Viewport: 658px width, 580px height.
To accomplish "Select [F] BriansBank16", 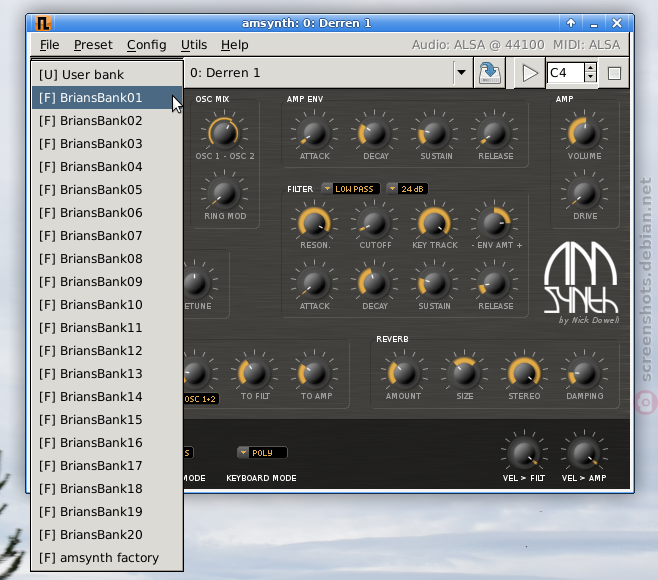I will pyautogui.click(x=107, y=443).
